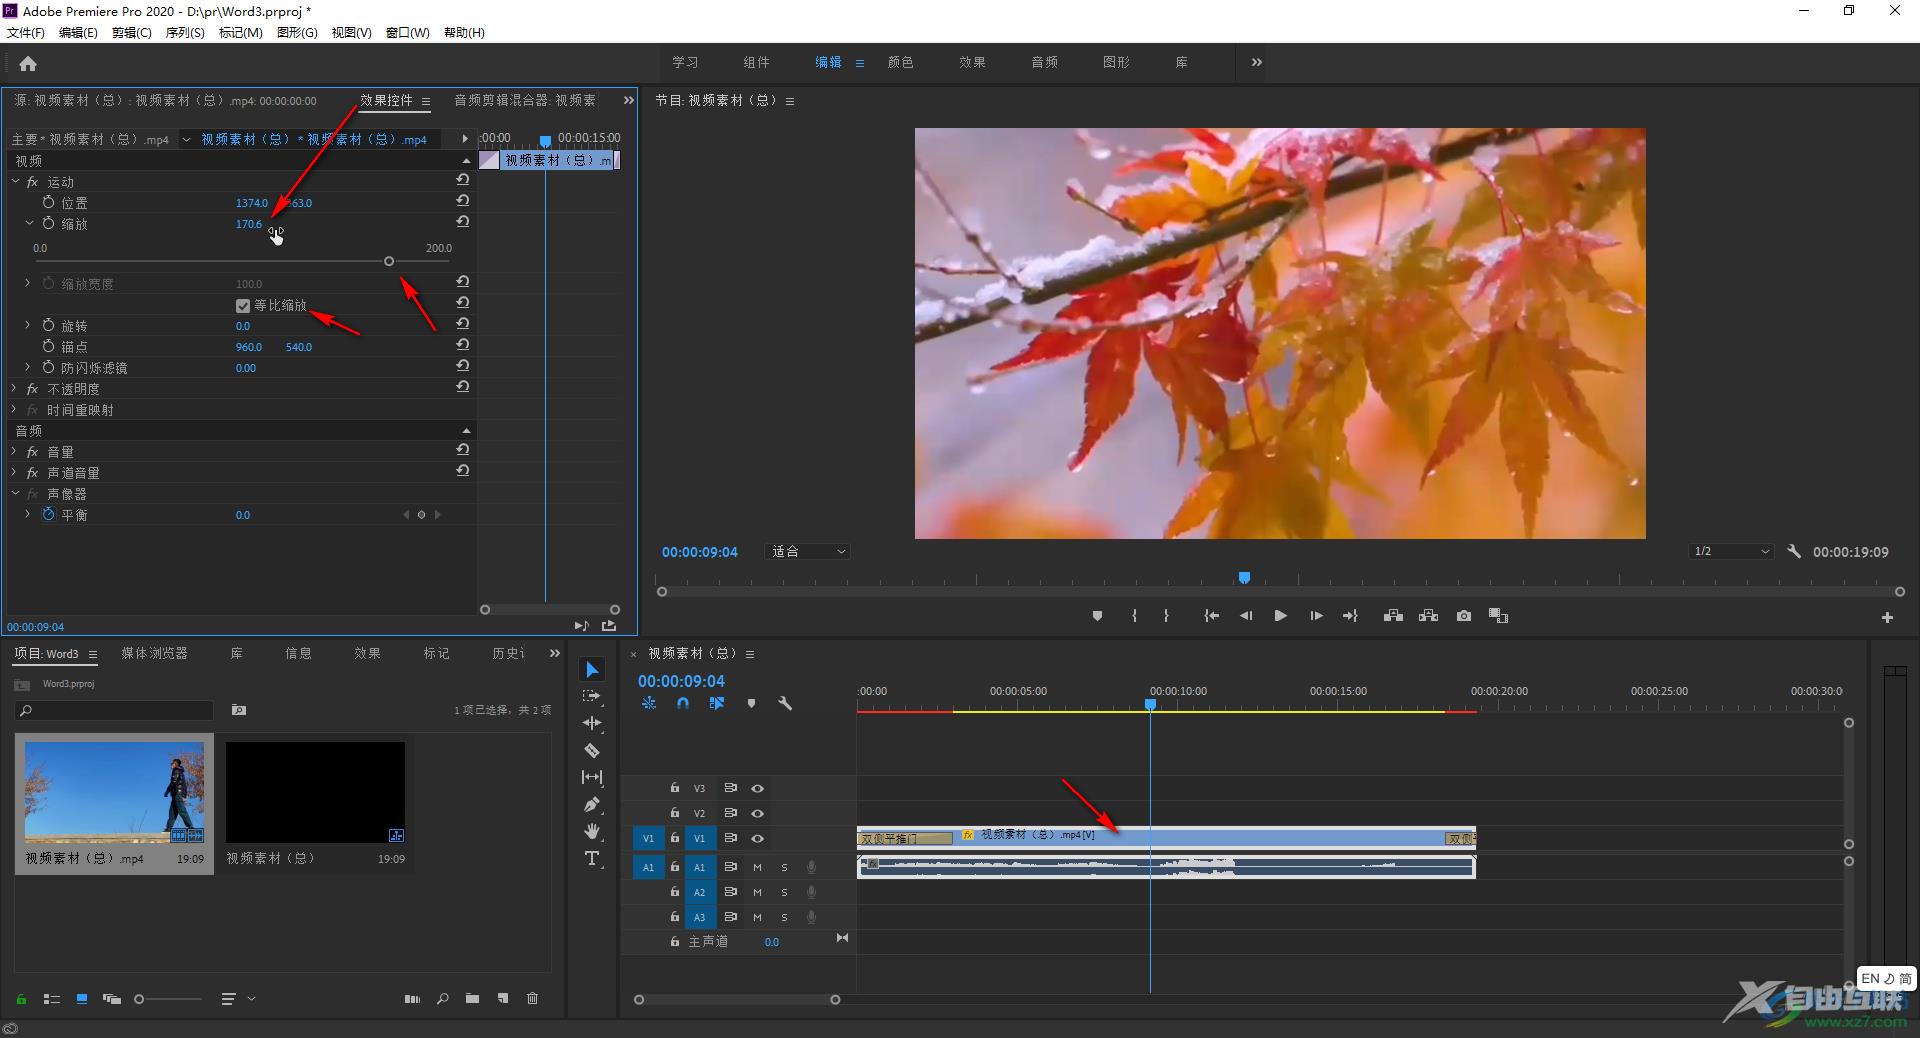This screenshot has height=1038, width=1920.
Task: Create New Bin folder icon
Action: [x=472, y=998]
